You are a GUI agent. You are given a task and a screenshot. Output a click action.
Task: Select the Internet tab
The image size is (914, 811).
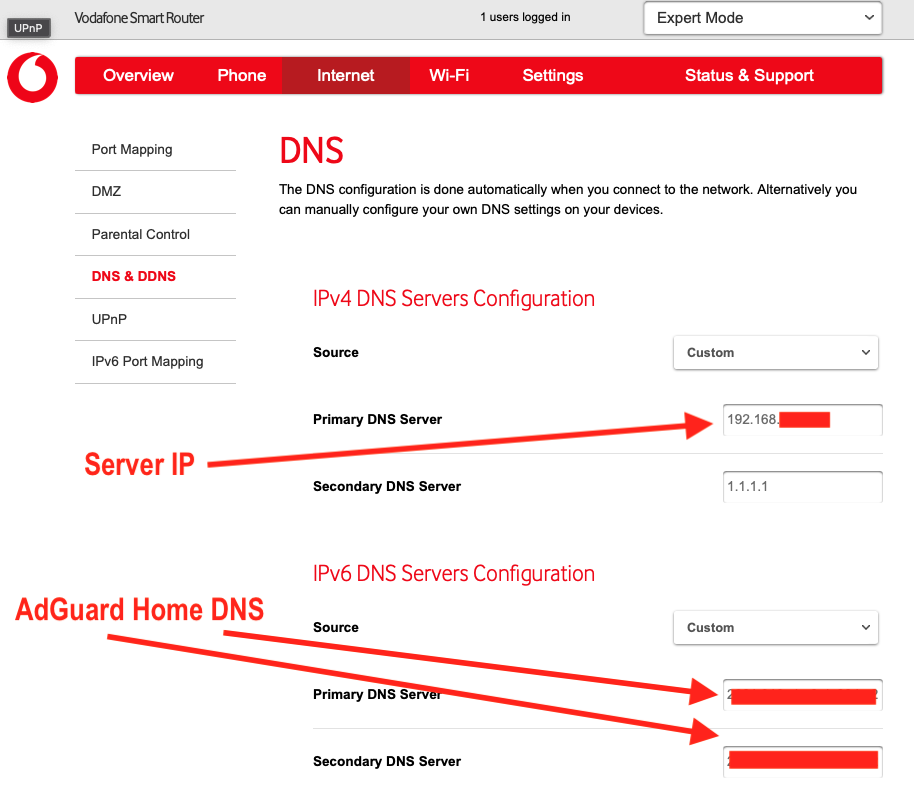pyautogui.click(x=346, y=75)
